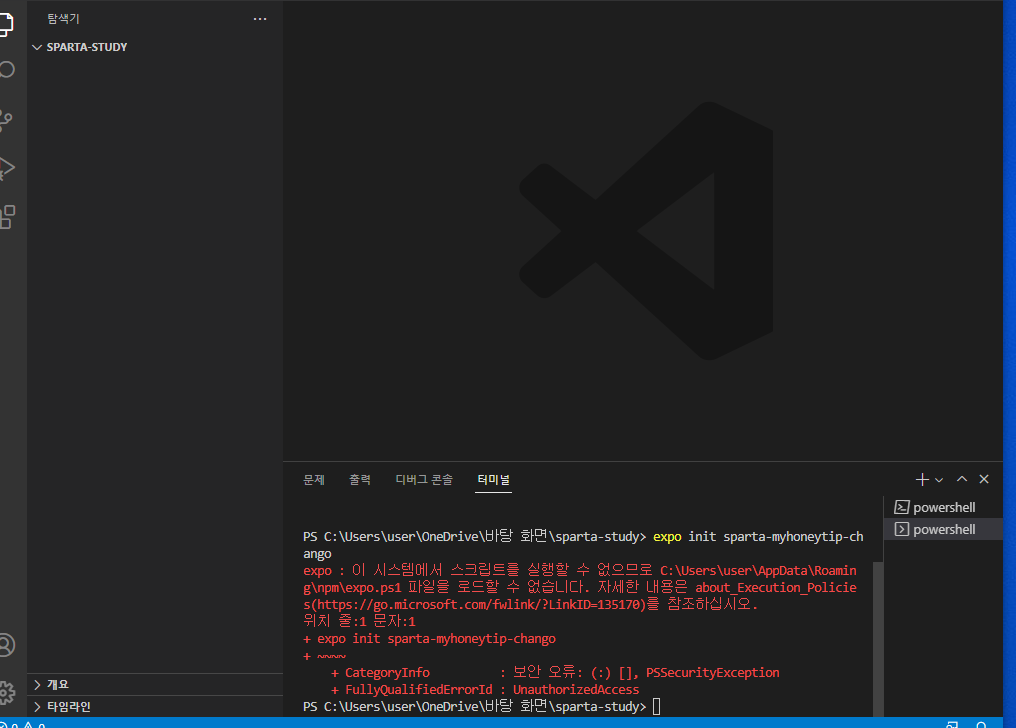Select the second powershell terminal entry

pyautogui.click(x=943, y=529)
